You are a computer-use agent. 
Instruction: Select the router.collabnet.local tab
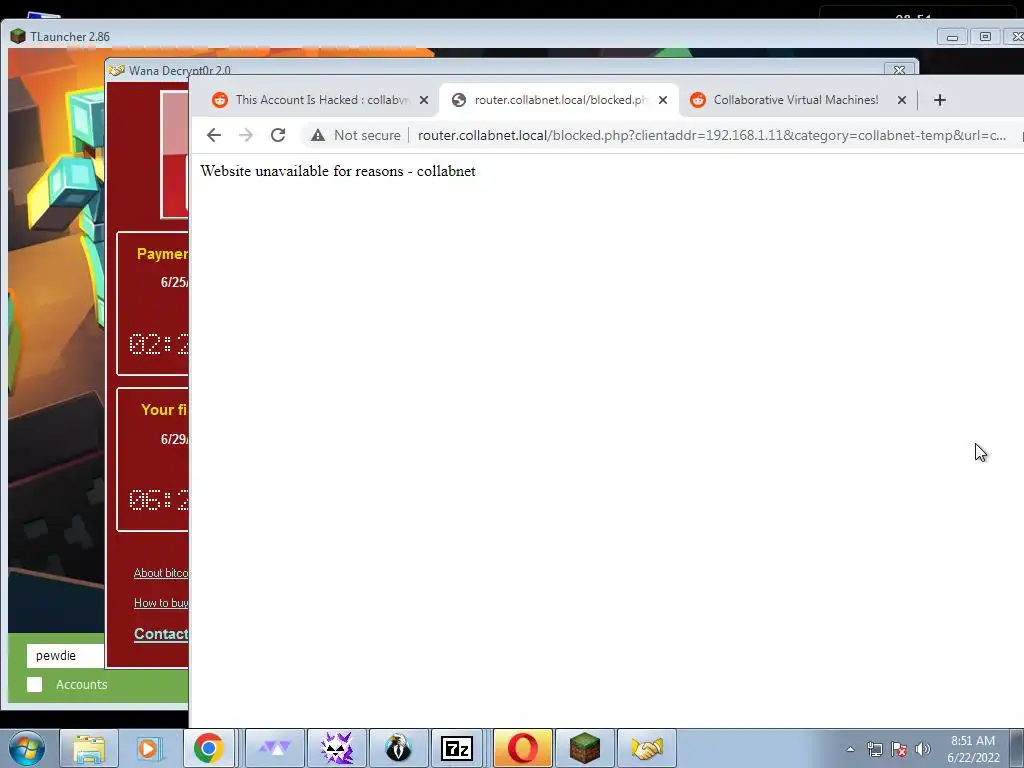point(560,100)
